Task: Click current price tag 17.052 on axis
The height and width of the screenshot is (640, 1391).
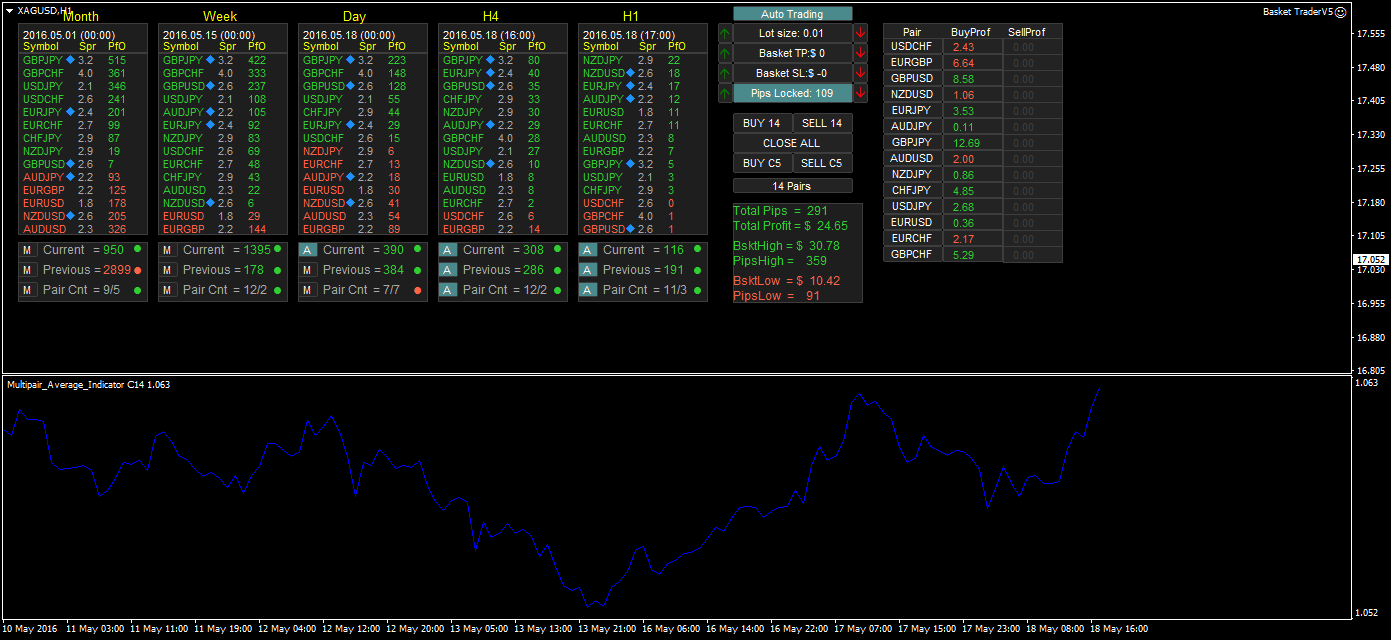Action: (x=1369, y=259)
